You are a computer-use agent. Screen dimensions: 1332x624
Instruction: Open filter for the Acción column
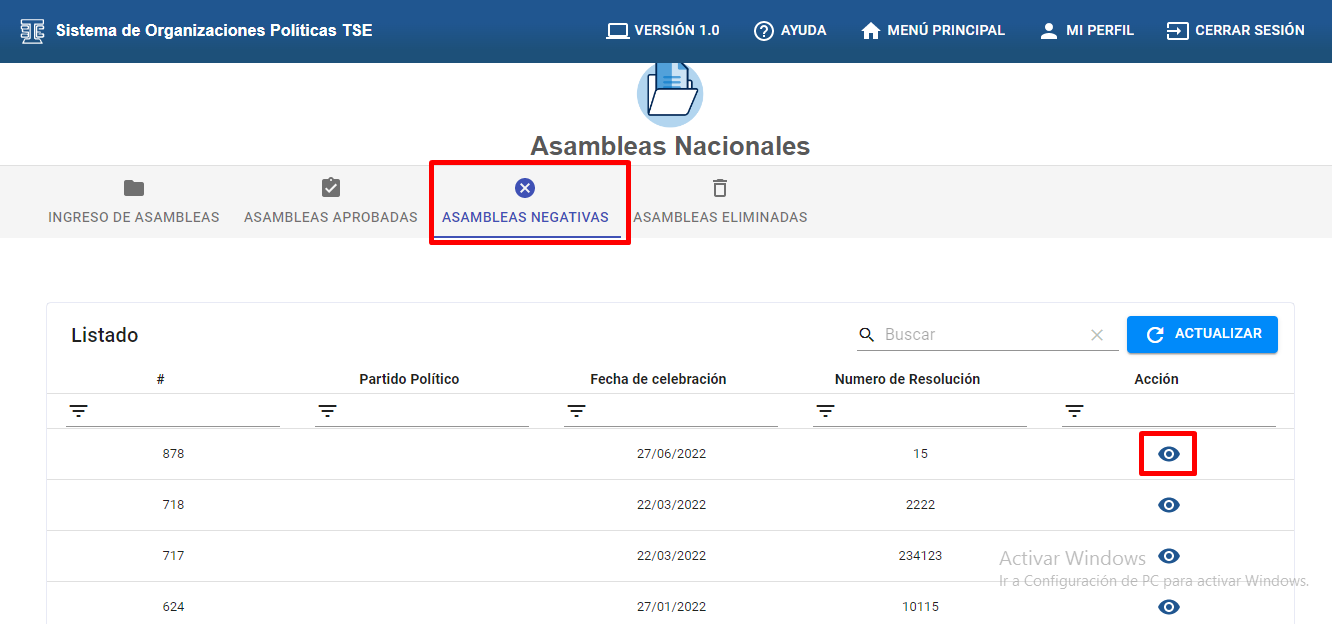click(1074, 411)
